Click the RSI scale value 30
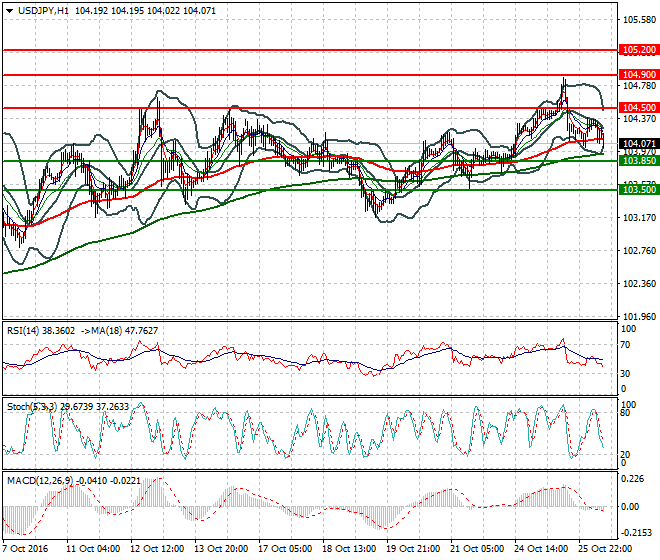 (625, 374)
